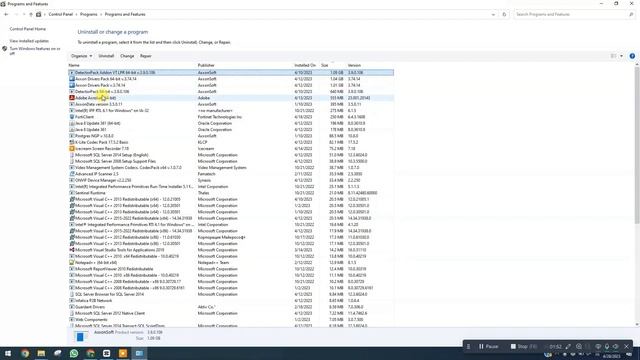The image size is (640, 360).
Task: Click Programs and Features in breadcrumb
Action: pos(125,14)
